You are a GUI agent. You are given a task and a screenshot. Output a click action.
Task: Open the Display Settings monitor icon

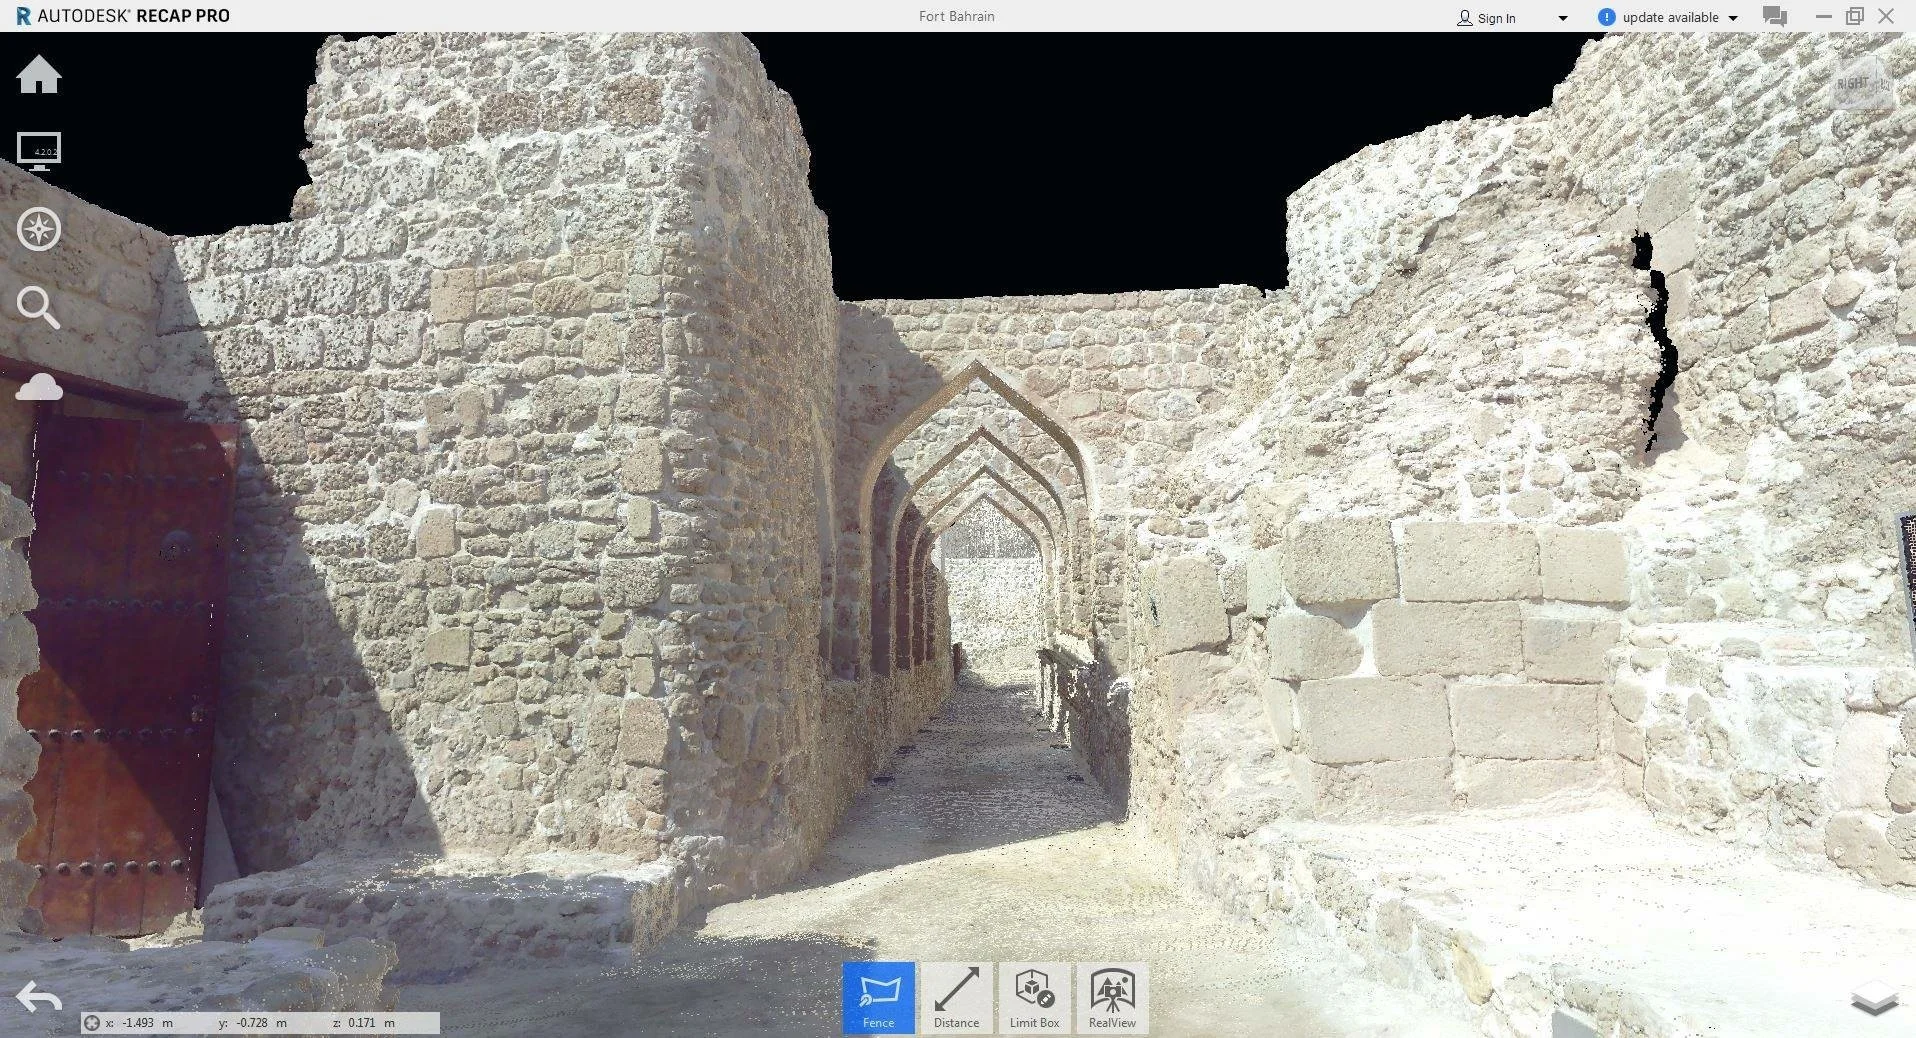[x=39, y=151]
